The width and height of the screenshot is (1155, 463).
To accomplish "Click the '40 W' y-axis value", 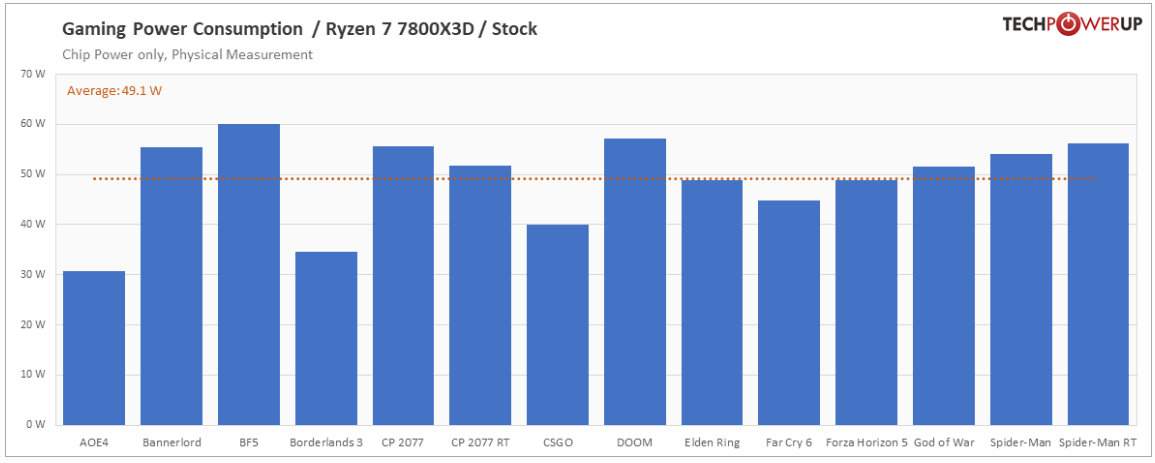I will click(x=35, y=225).
